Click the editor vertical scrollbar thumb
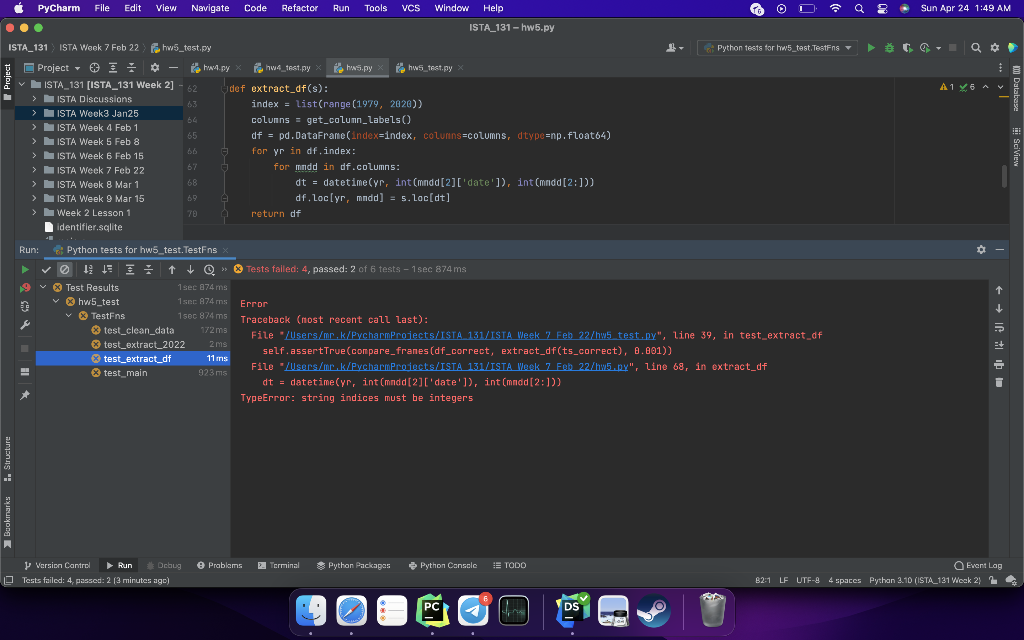The image size is (1024, 640). pos(1004,176)
